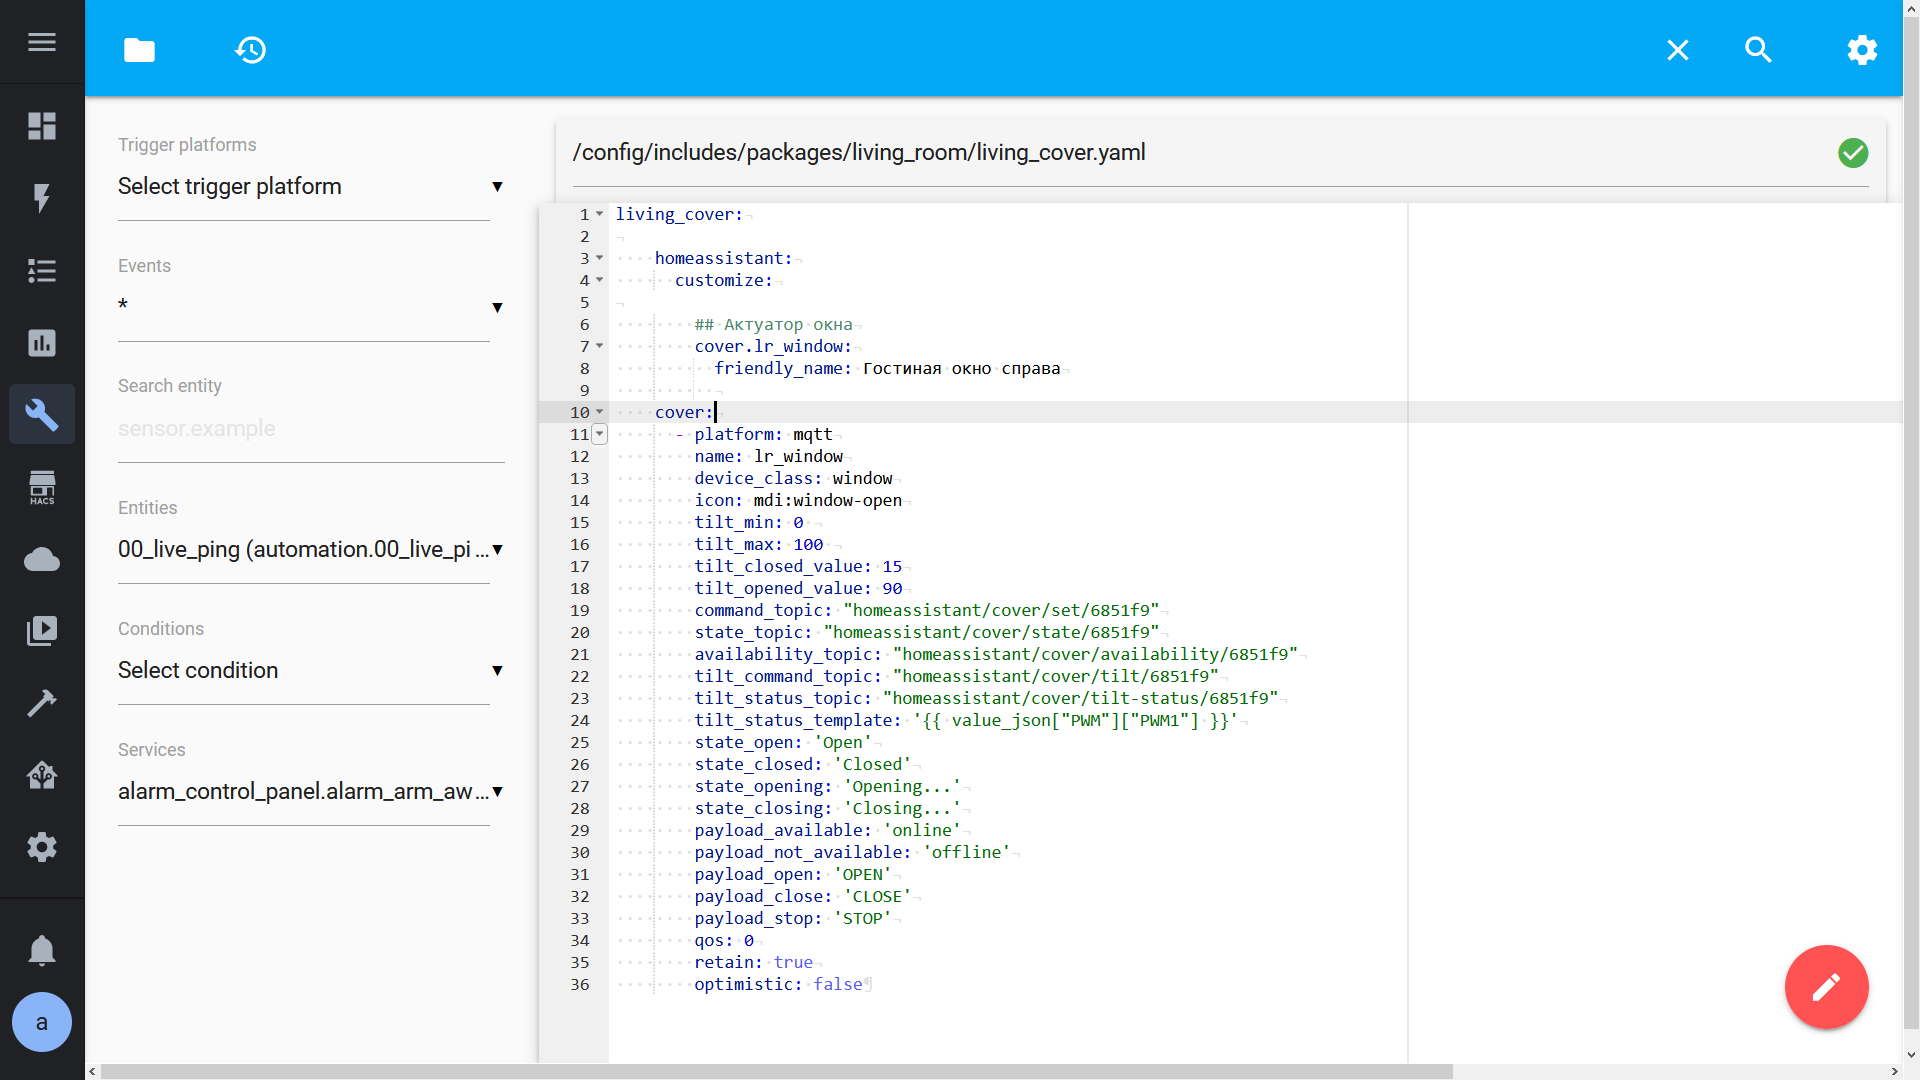This screenshot has width=1920, height=1080.
Task: Click the Search entity input field
Action: coord(310,429)
